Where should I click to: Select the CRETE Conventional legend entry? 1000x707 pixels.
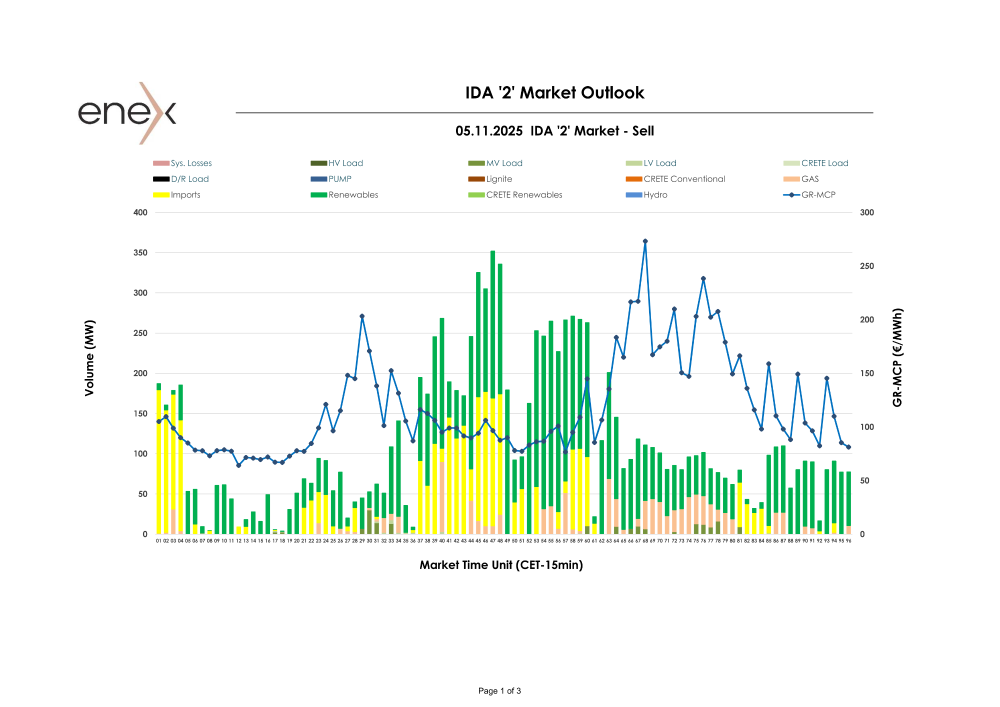[683, 179]
